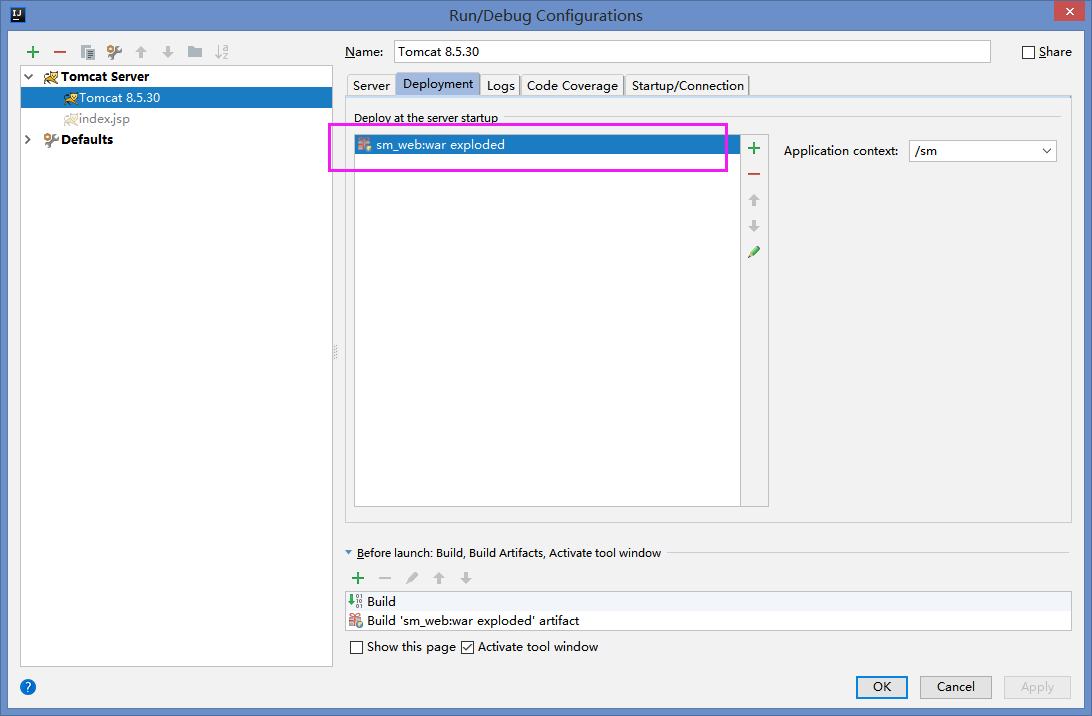Switch to Startup/Connection tab
The width and height of the screenshot is (1092, 716).
pyautogui.click(x=687, y=85)
